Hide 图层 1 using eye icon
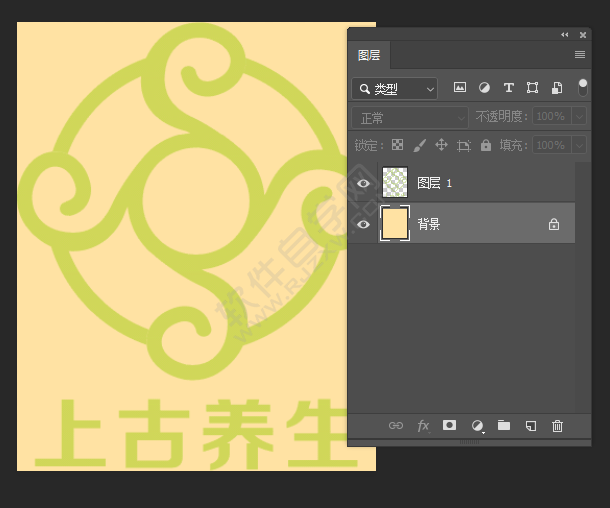This screenshot has height=508, width=610. pyautogui.click(x=363, y=183)
